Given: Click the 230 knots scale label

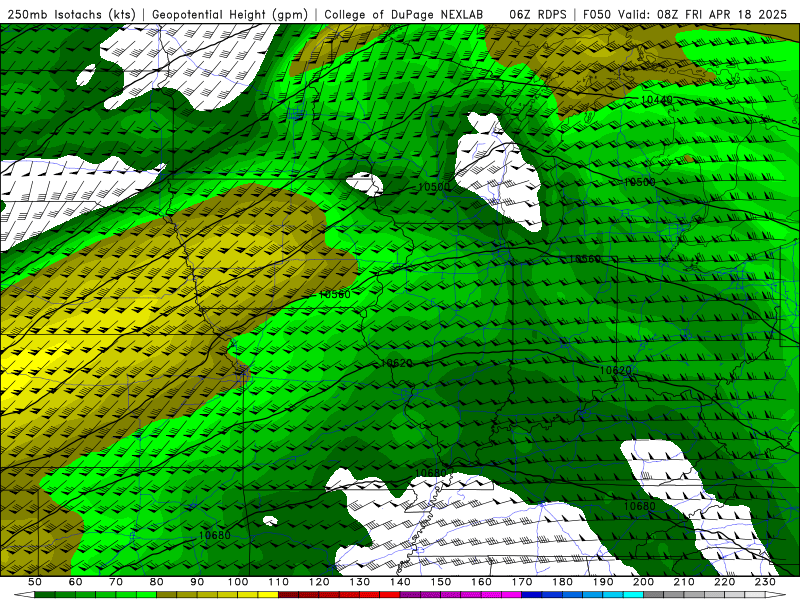Looking at the screenshot, I should pos(765,582).
